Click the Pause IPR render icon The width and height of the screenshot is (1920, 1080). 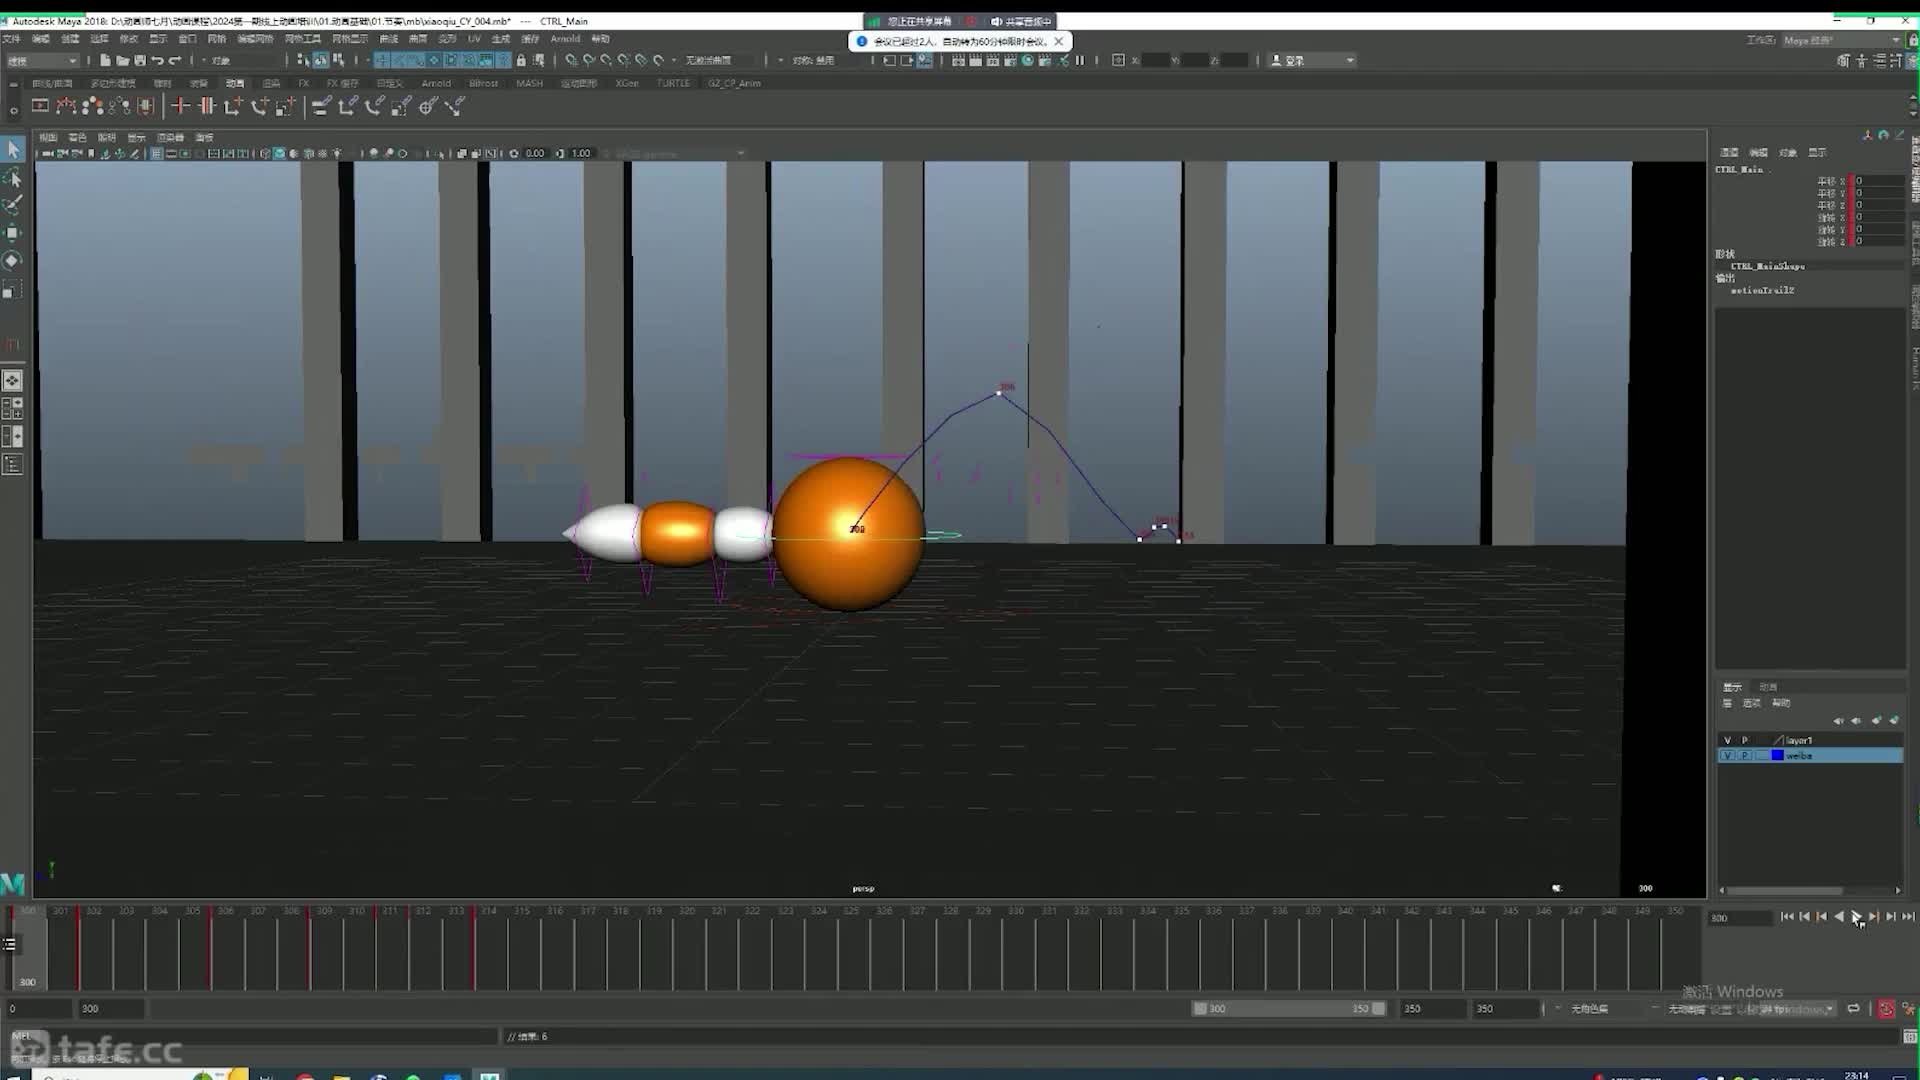[x=1080, y=60]
